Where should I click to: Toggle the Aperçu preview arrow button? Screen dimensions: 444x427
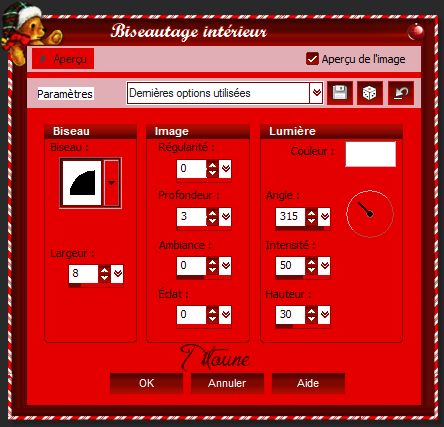pyautogui.click(x=63, y=59)
